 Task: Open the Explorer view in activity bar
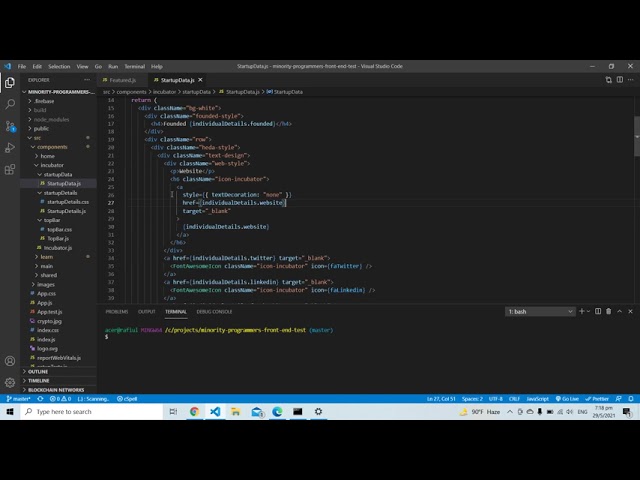(x=10, y=83)
